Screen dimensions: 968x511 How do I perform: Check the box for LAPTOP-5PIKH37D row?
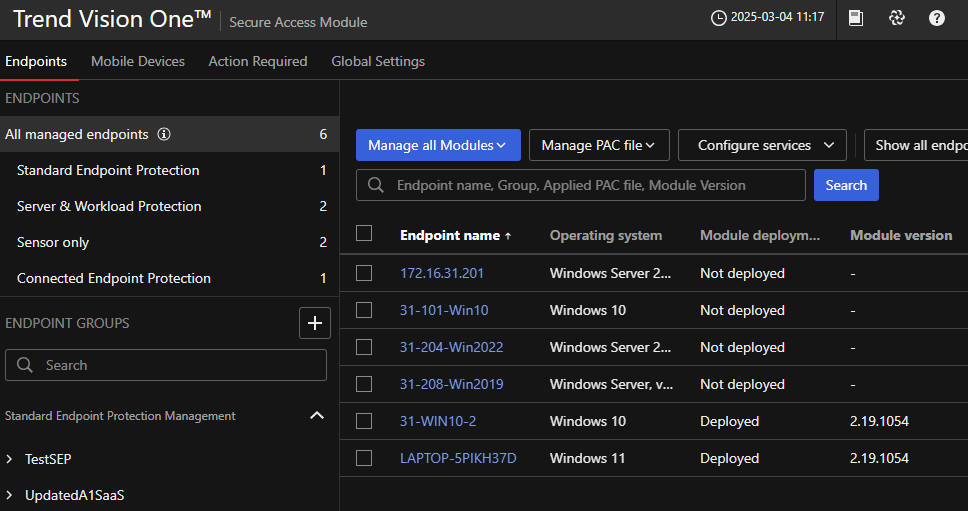[x=364, y=458]
